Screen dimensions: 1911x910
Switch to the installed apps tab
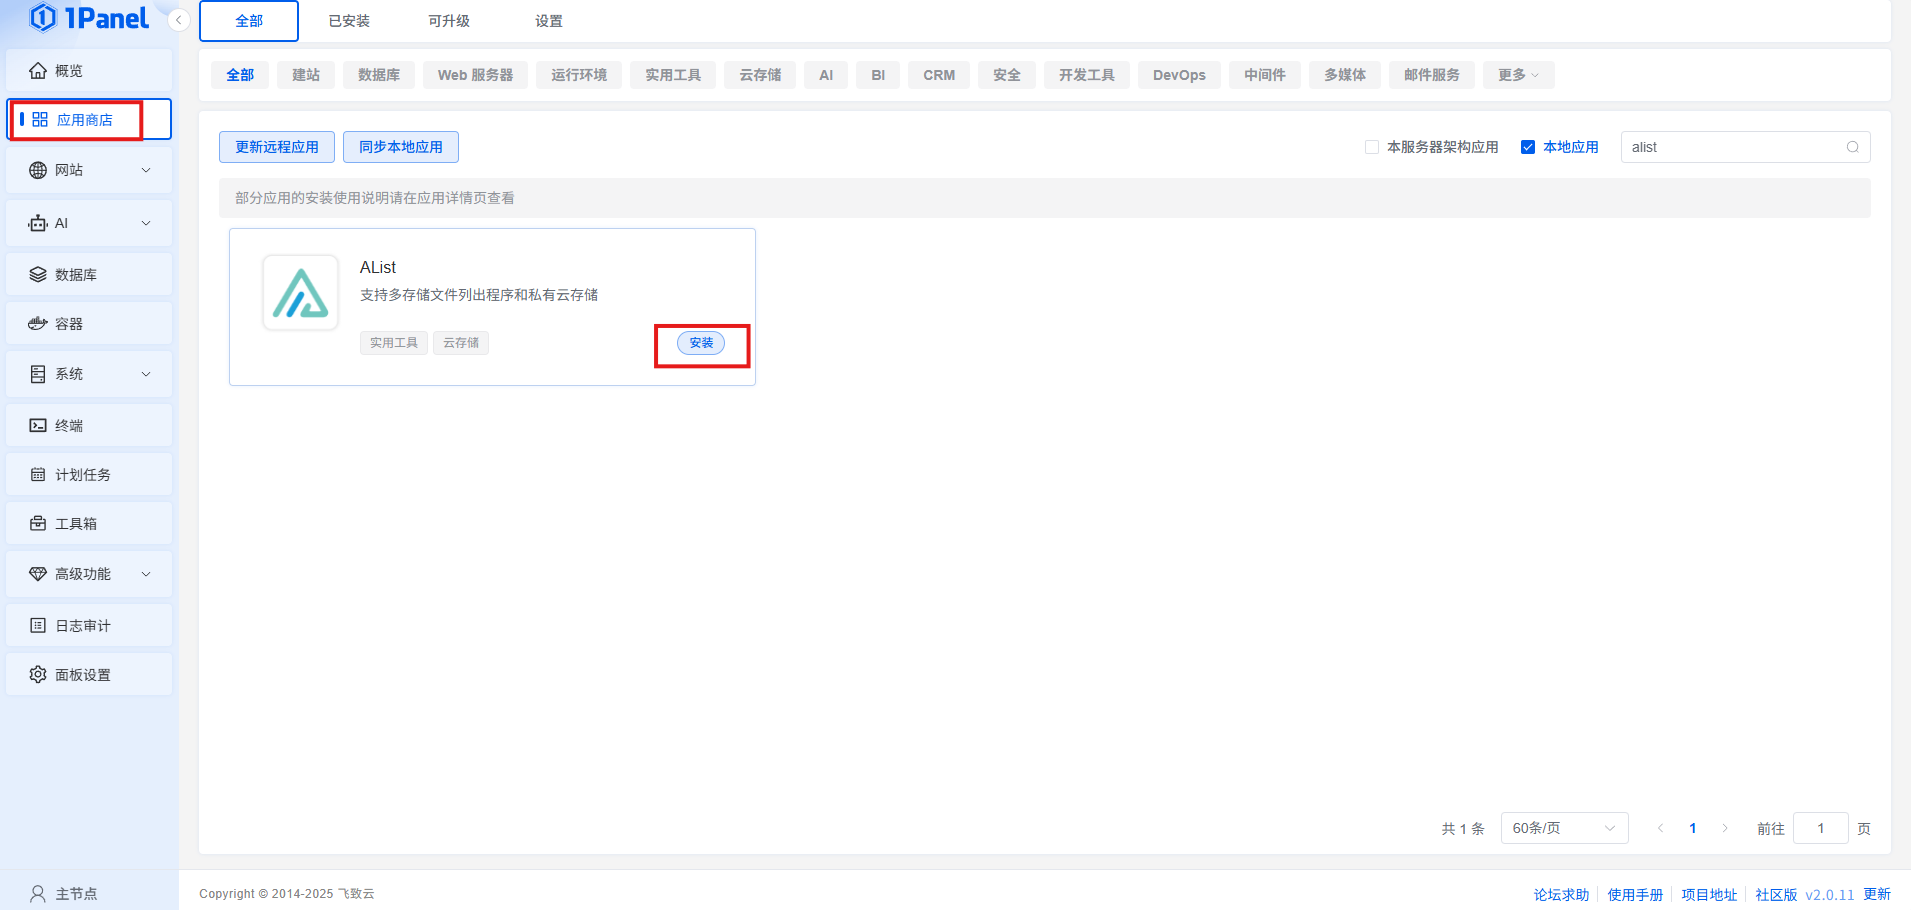point(349,21)
